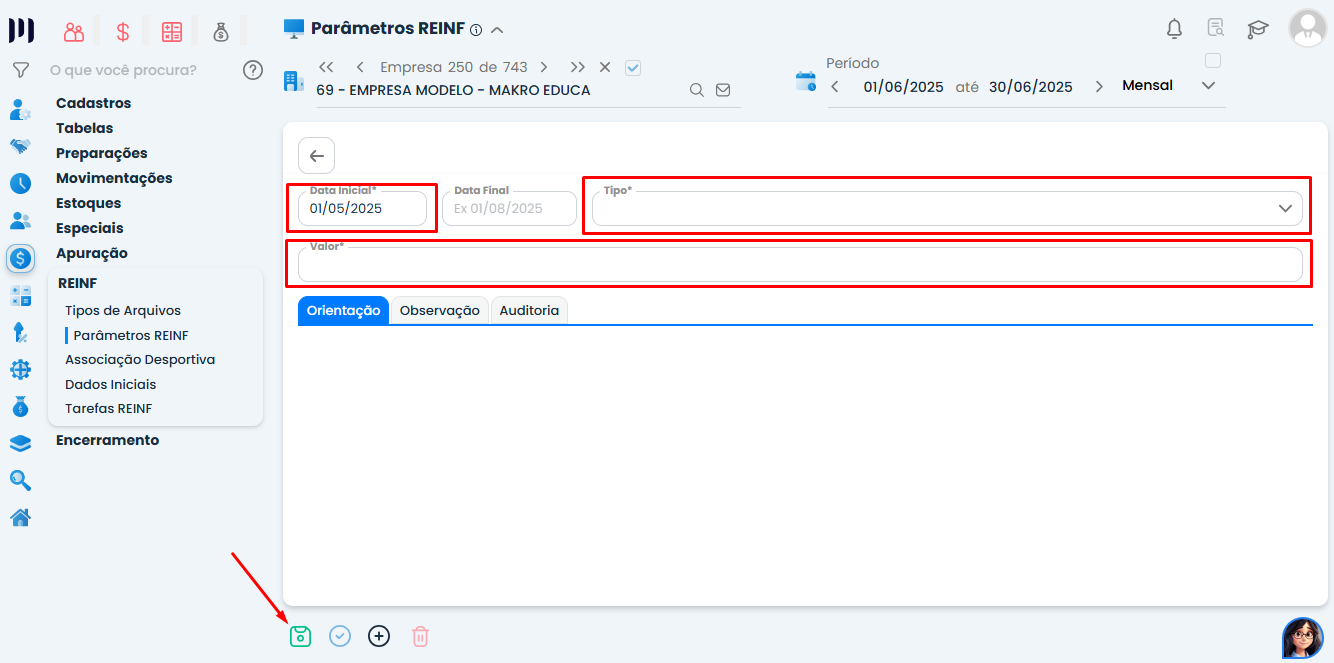
Task: Open the money bag module in top bar
Action: [221, 32]
